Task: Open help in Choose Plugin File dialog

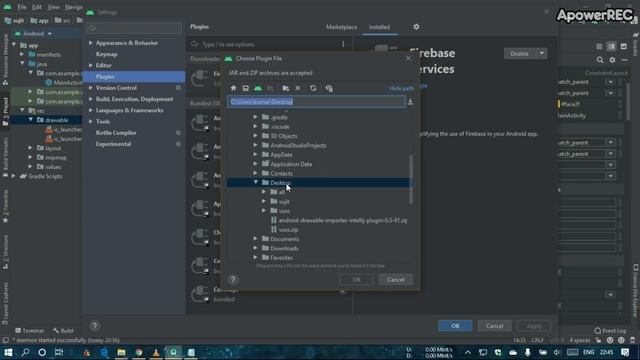Action: click(233, 280)
